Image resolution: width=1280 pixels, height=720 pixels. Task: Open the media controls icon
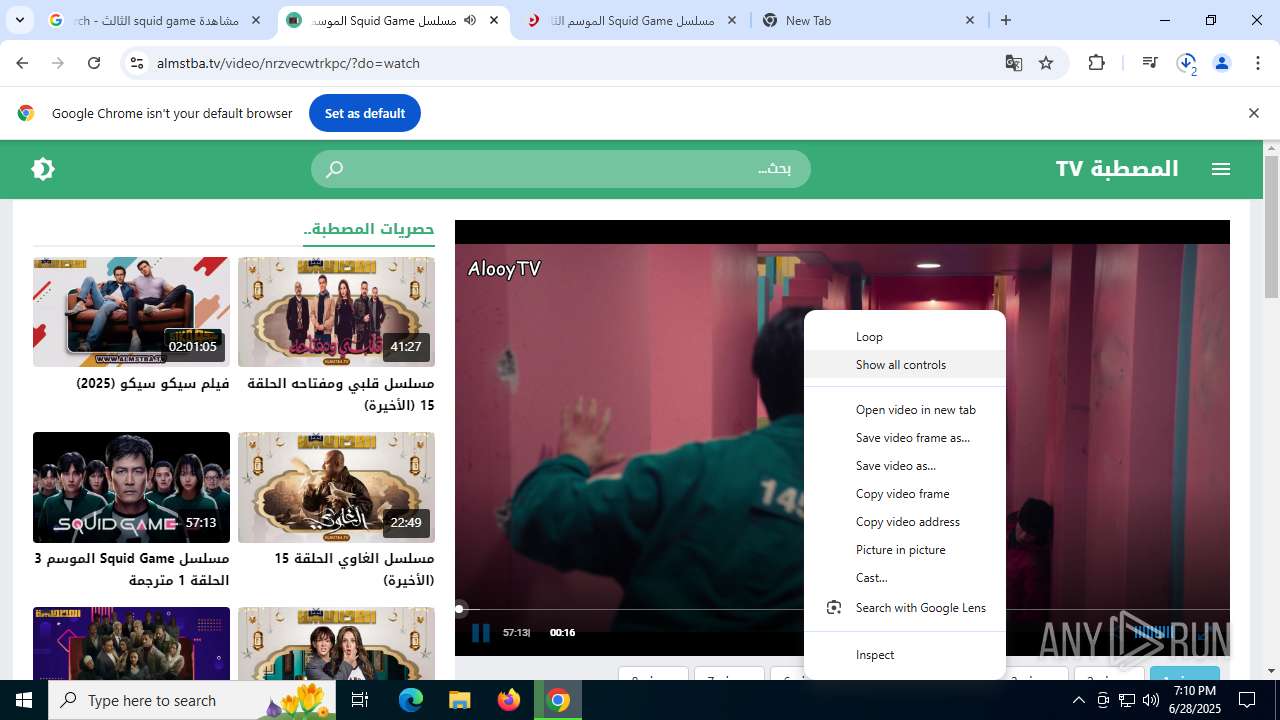click(1150, 63)
